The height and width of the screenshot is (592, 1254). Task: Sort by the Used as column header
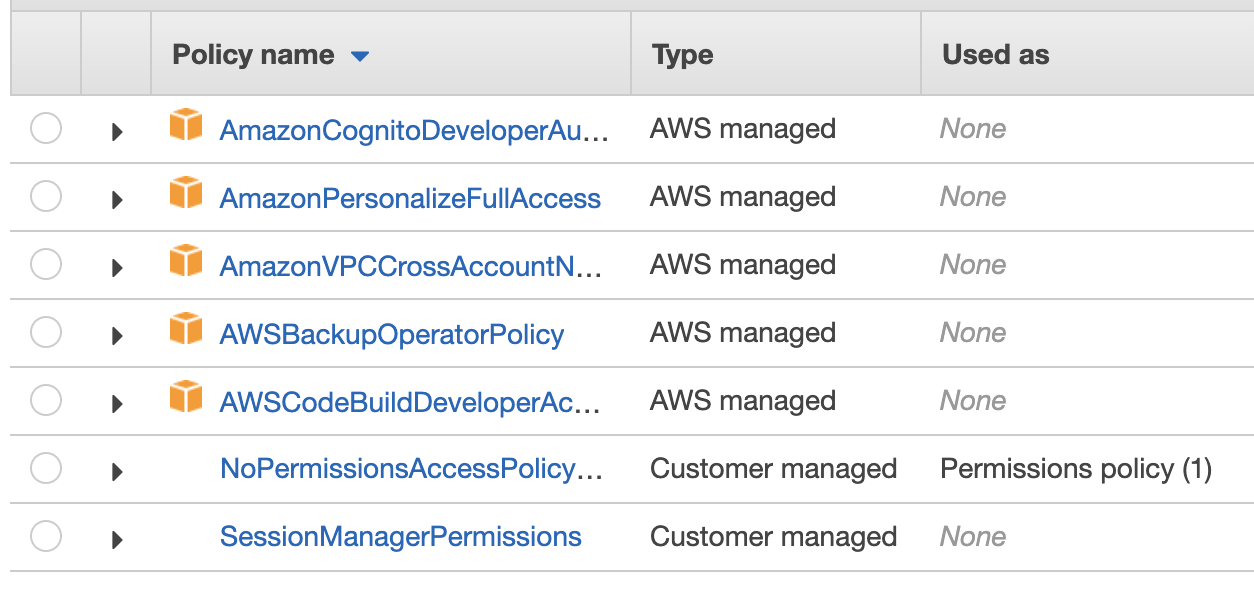[995, 55]
